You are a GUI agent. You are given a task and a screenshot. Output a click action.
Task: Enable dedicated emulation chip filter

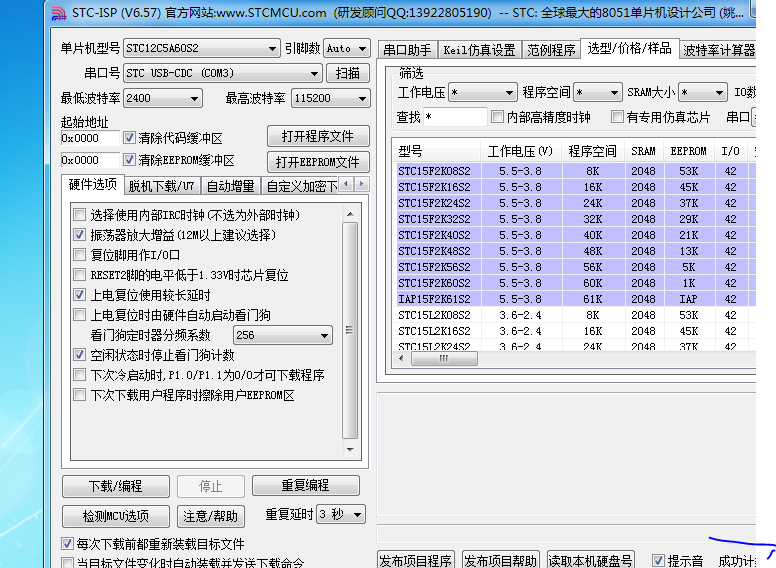click(617, 117)
